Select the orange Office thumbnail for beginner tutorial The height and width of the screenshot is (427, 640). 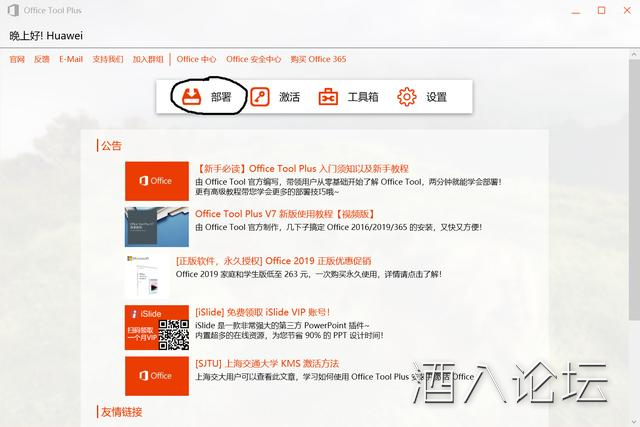(157, 181)
